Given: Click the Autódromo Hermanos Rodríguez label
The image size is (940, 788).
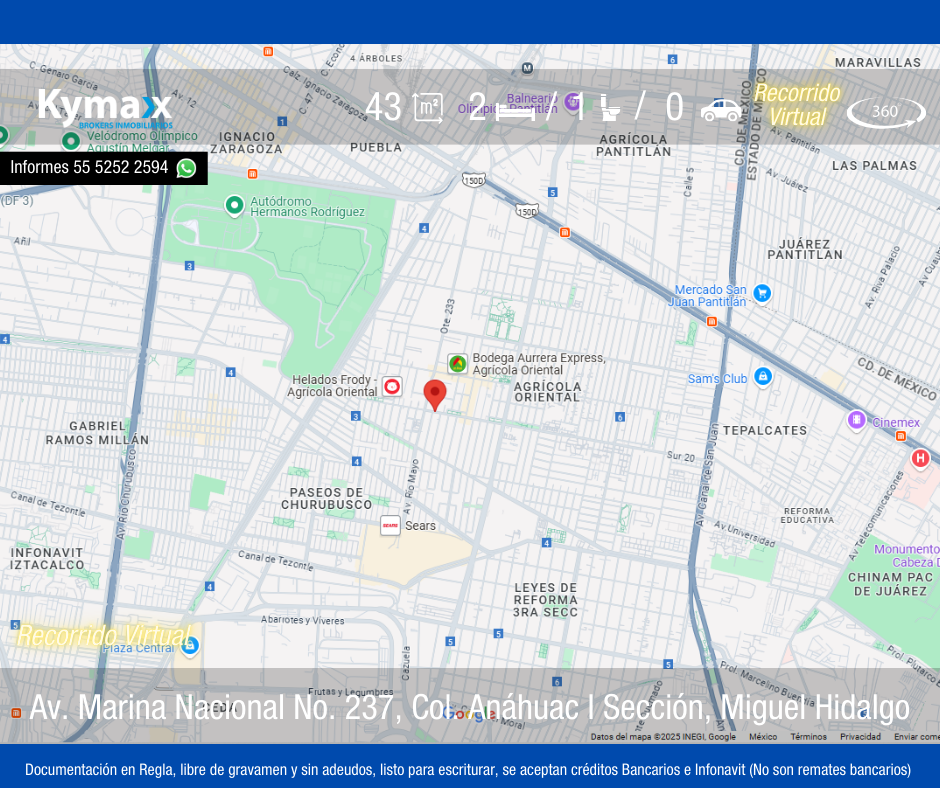Looking at the screenshot, I should click(x=307, y=206).
